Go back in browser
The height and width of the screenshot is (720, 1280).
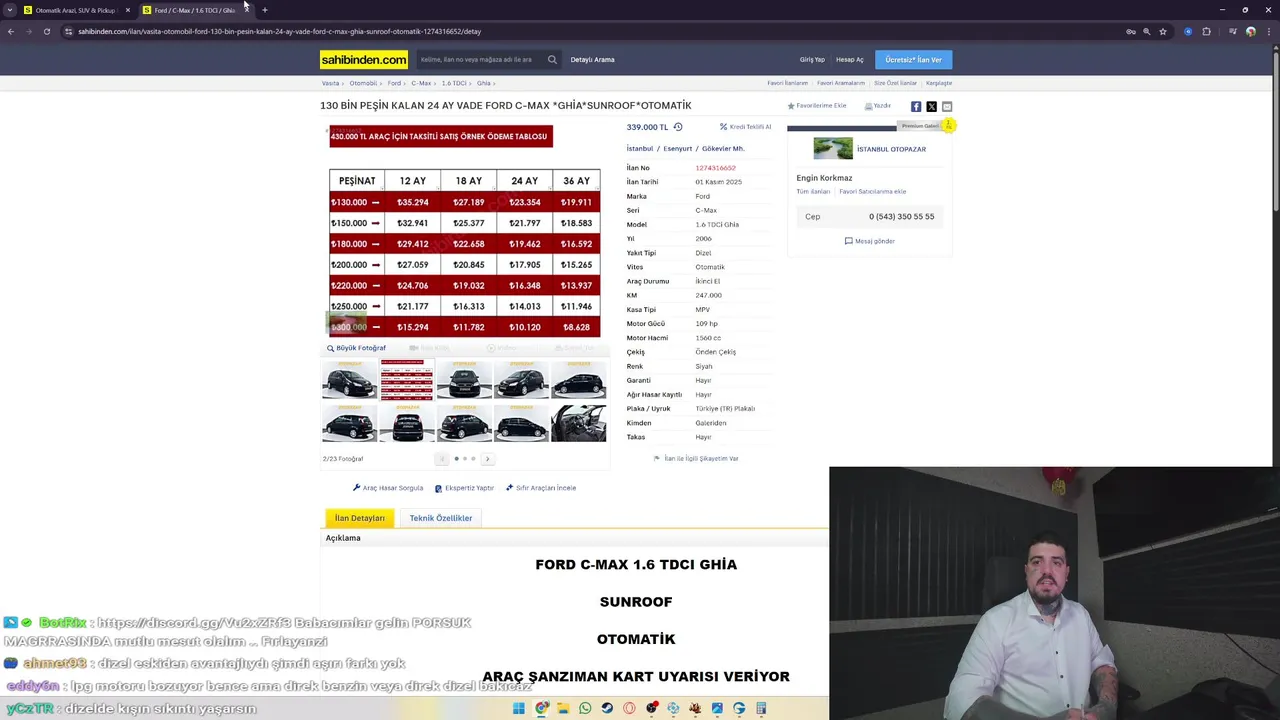(x=10, y=31)
